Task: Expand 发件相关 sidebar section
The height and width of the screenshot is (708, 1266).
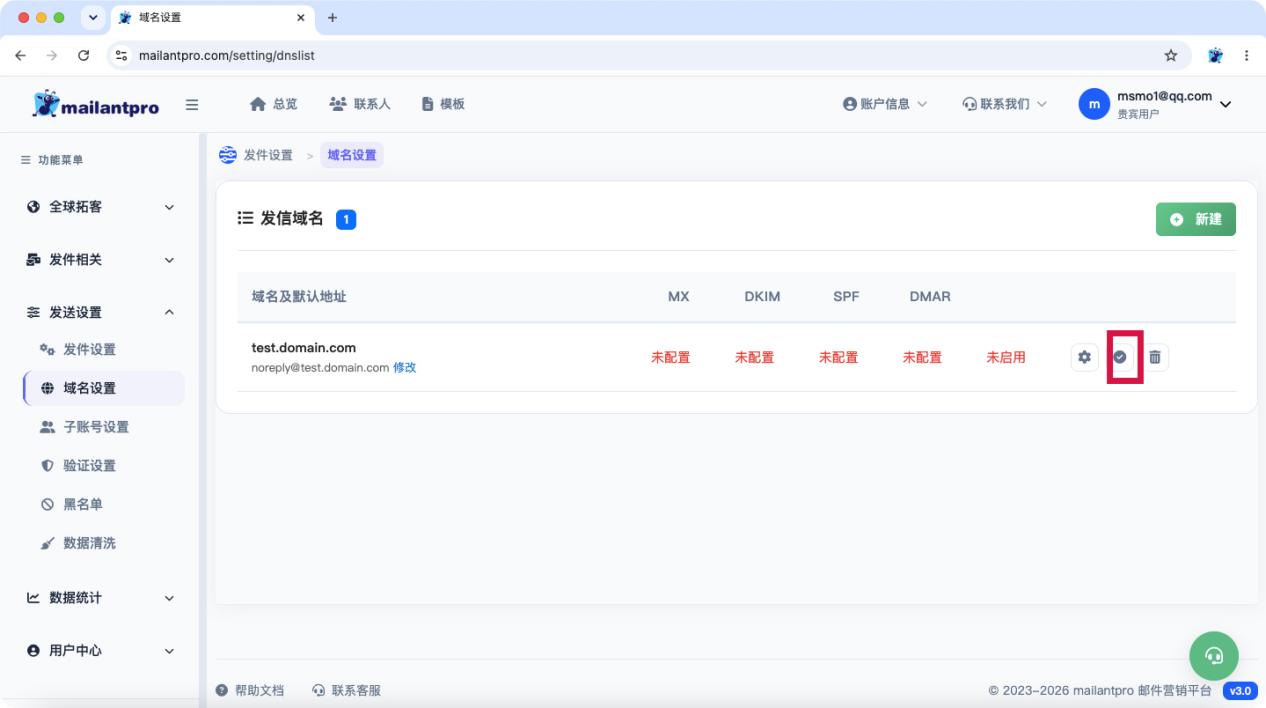Action: [x=100, y=260]
